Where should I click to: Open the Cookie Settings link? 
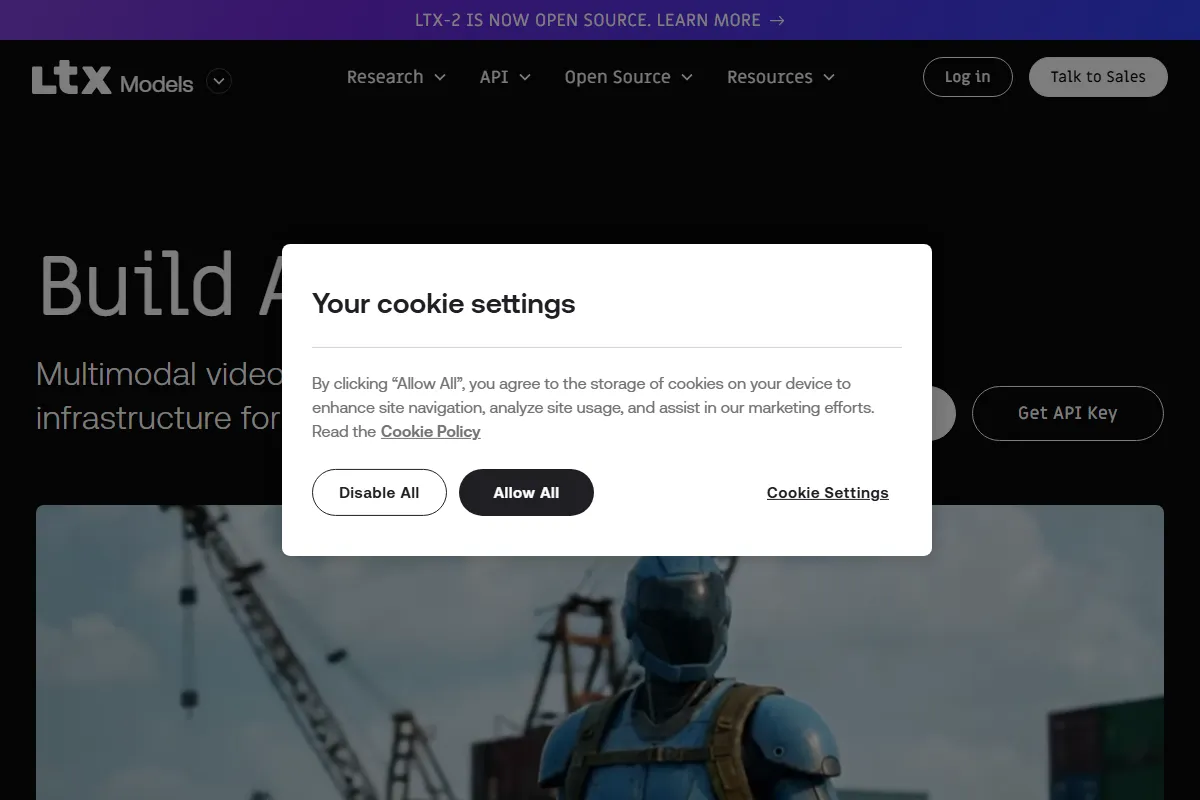827,492
